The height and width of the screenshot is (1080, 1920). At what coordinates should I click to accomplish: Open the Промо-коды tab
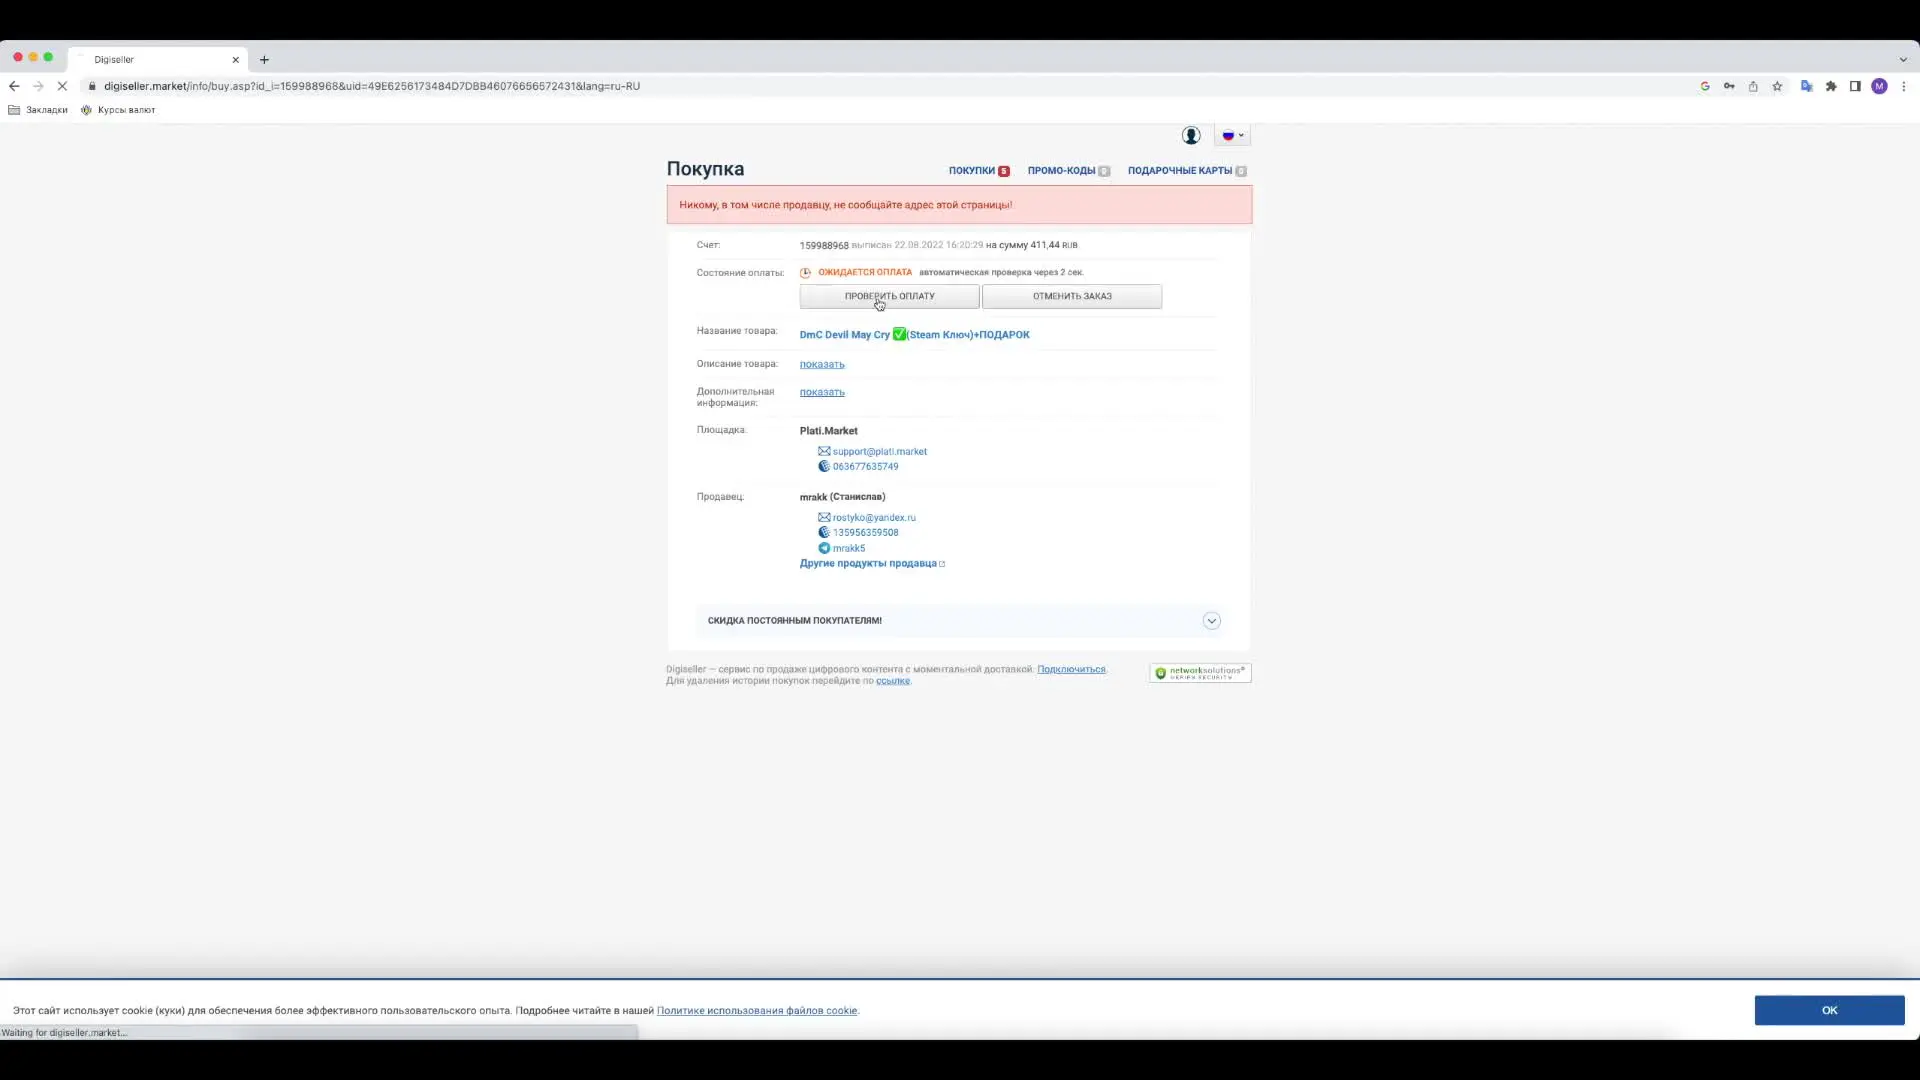coord(1061,171)
